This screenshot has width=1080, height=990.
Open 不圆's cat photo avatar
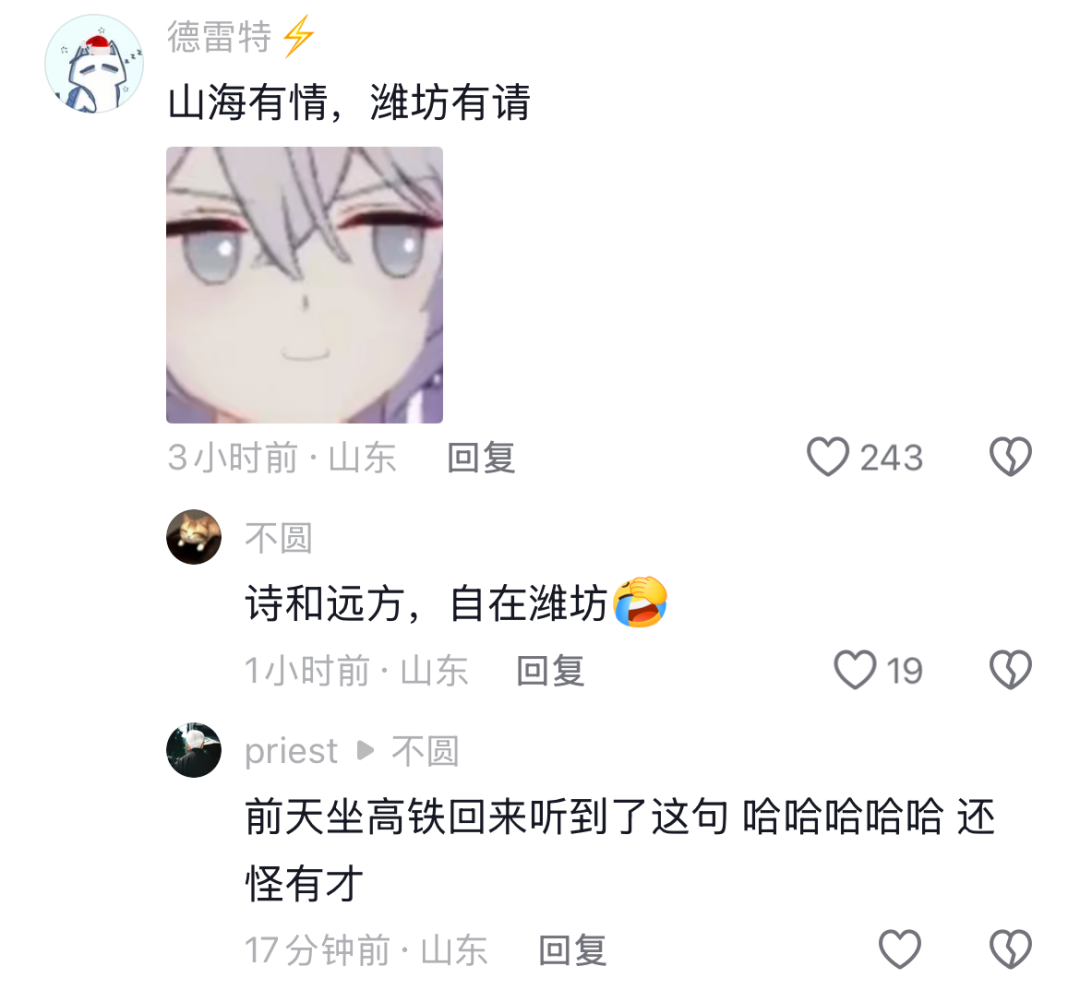[x=194, y=537]
